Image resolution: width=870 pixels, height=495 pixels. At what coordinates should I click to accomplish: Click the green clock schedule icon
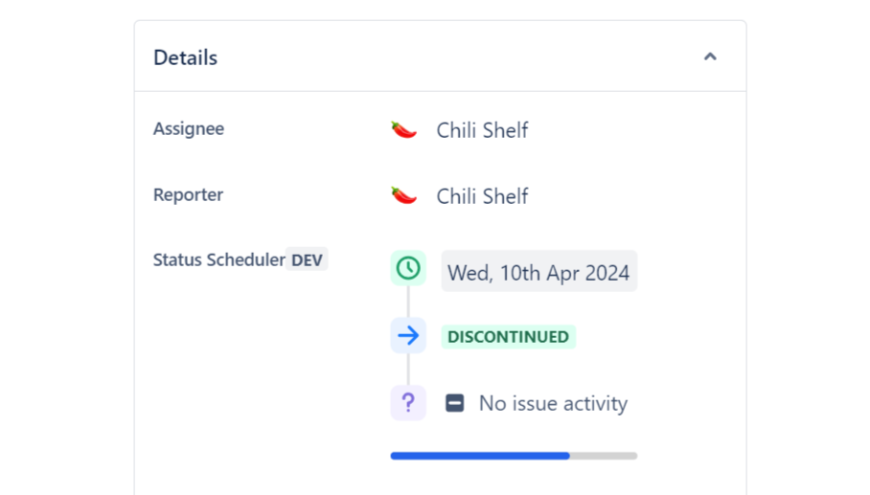(408, 269)
